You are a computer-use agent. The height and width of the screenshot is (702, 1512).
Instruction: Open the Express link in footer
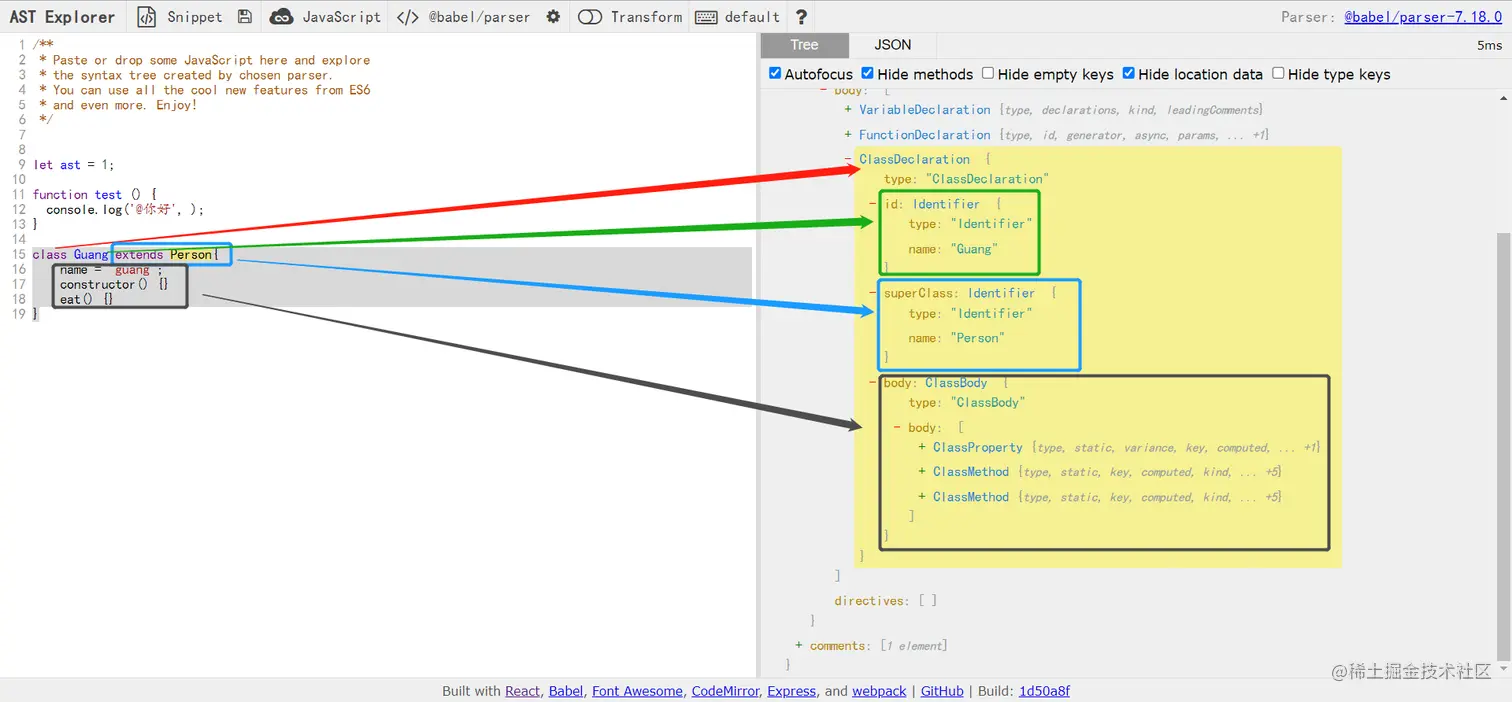coord(792,691)
